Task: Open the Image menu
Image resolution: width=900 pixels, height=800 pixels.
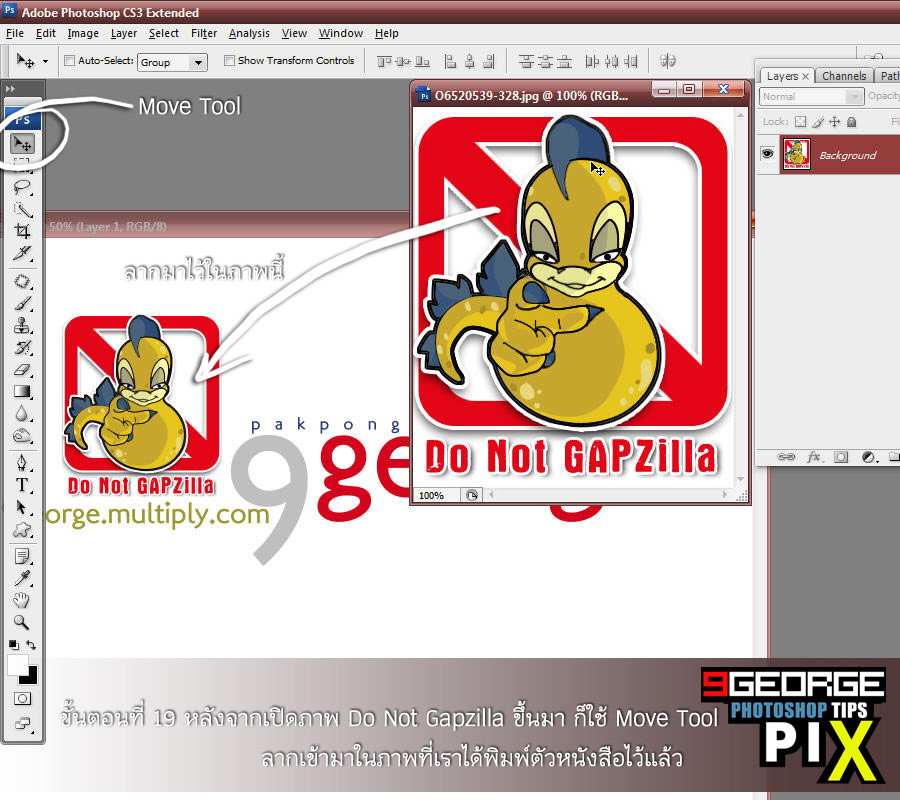Action: point(83,33)
